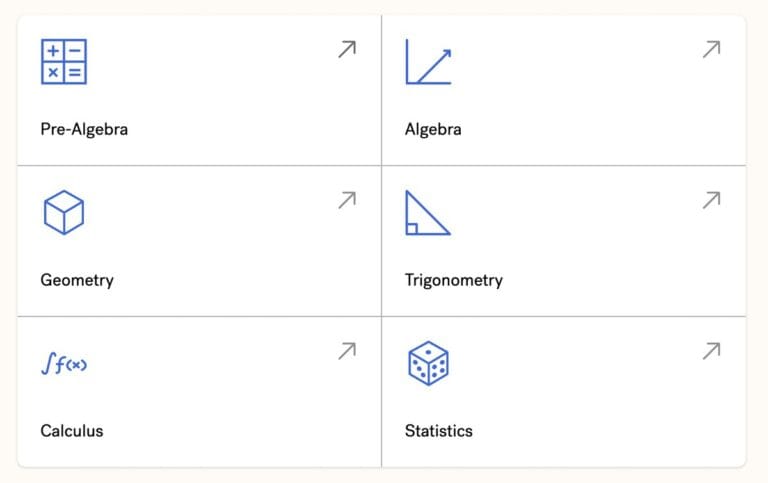The width and height of the screenshot is (768, 483).
Task: Select the Pre-Algebra text label
Action: [x=84, y=129]
